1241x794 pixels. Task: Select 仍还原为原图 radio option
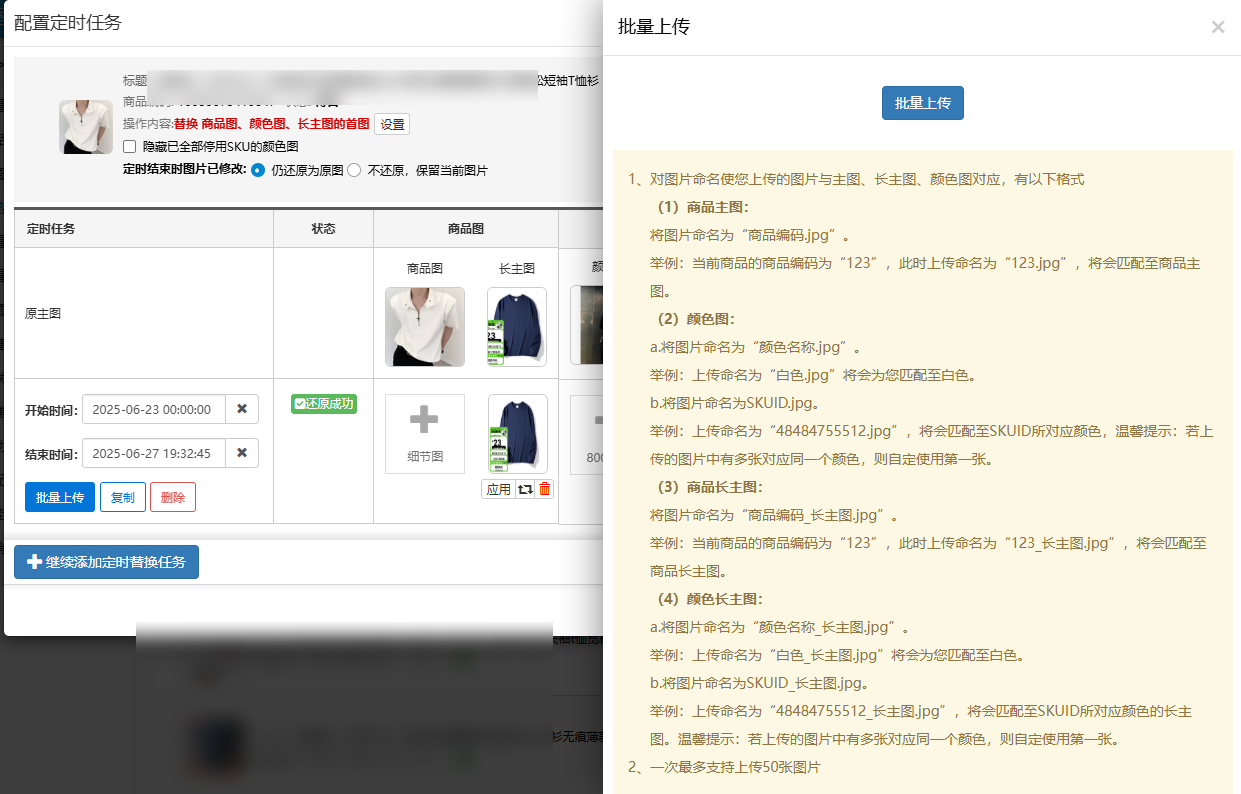tap(258, 170)
